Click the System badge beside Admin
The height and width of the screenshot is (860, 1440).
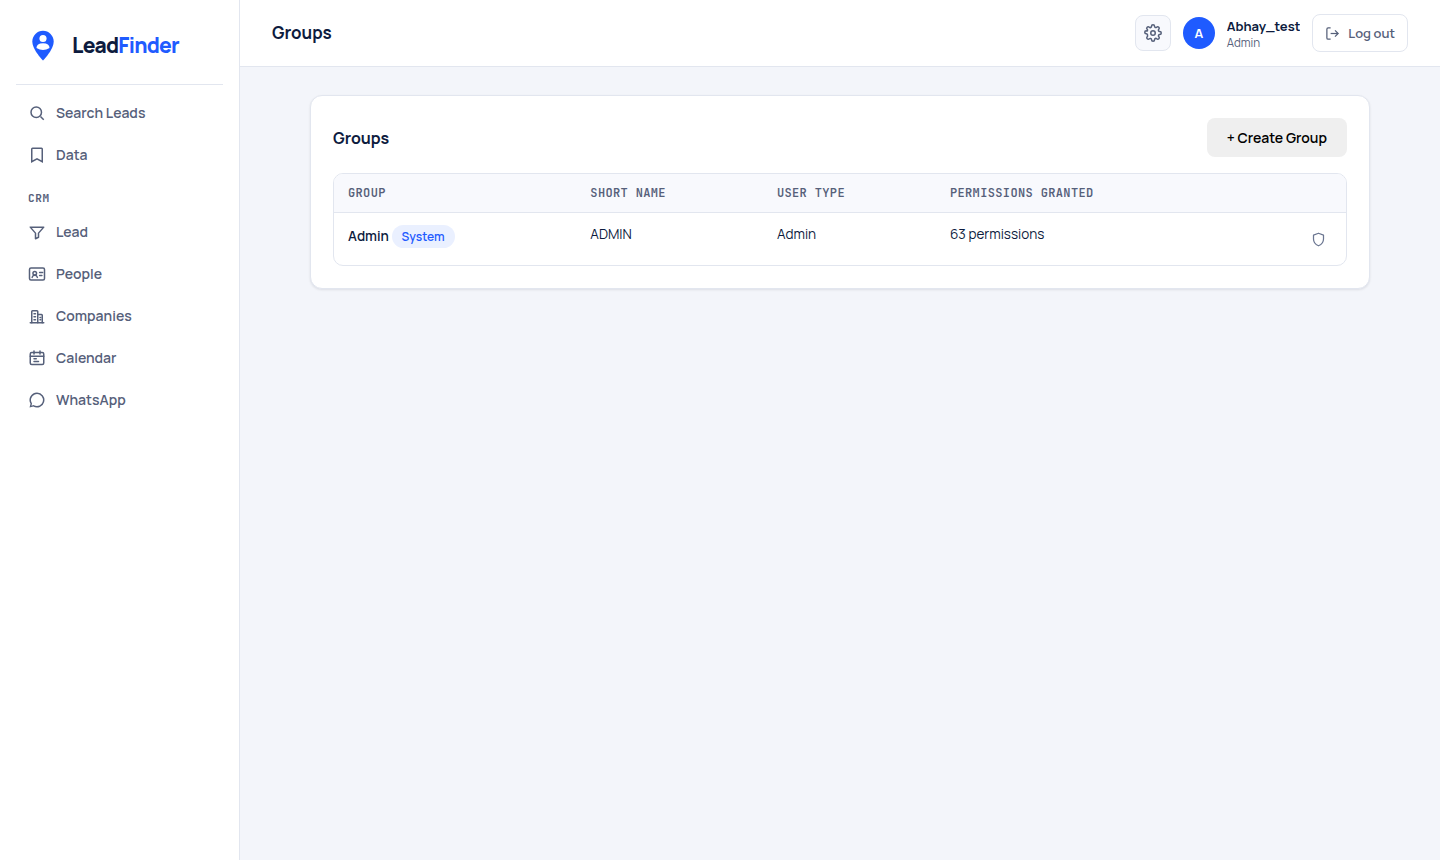point(423,237)
